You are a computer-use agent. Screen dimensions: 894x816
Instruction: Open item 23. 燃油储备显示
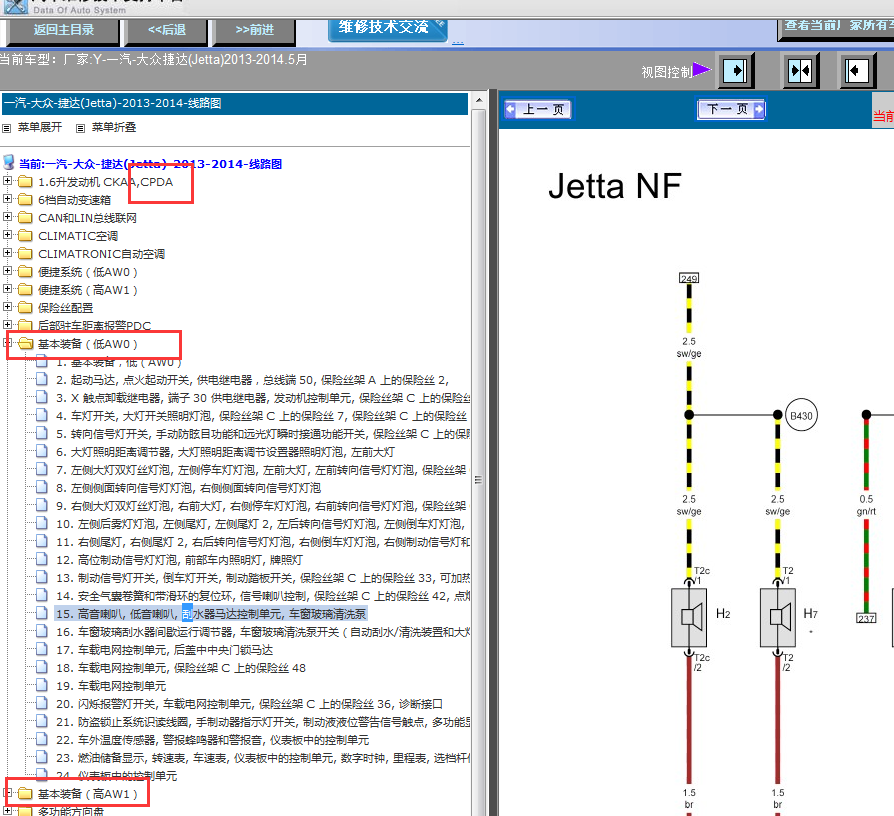[263, 758]
